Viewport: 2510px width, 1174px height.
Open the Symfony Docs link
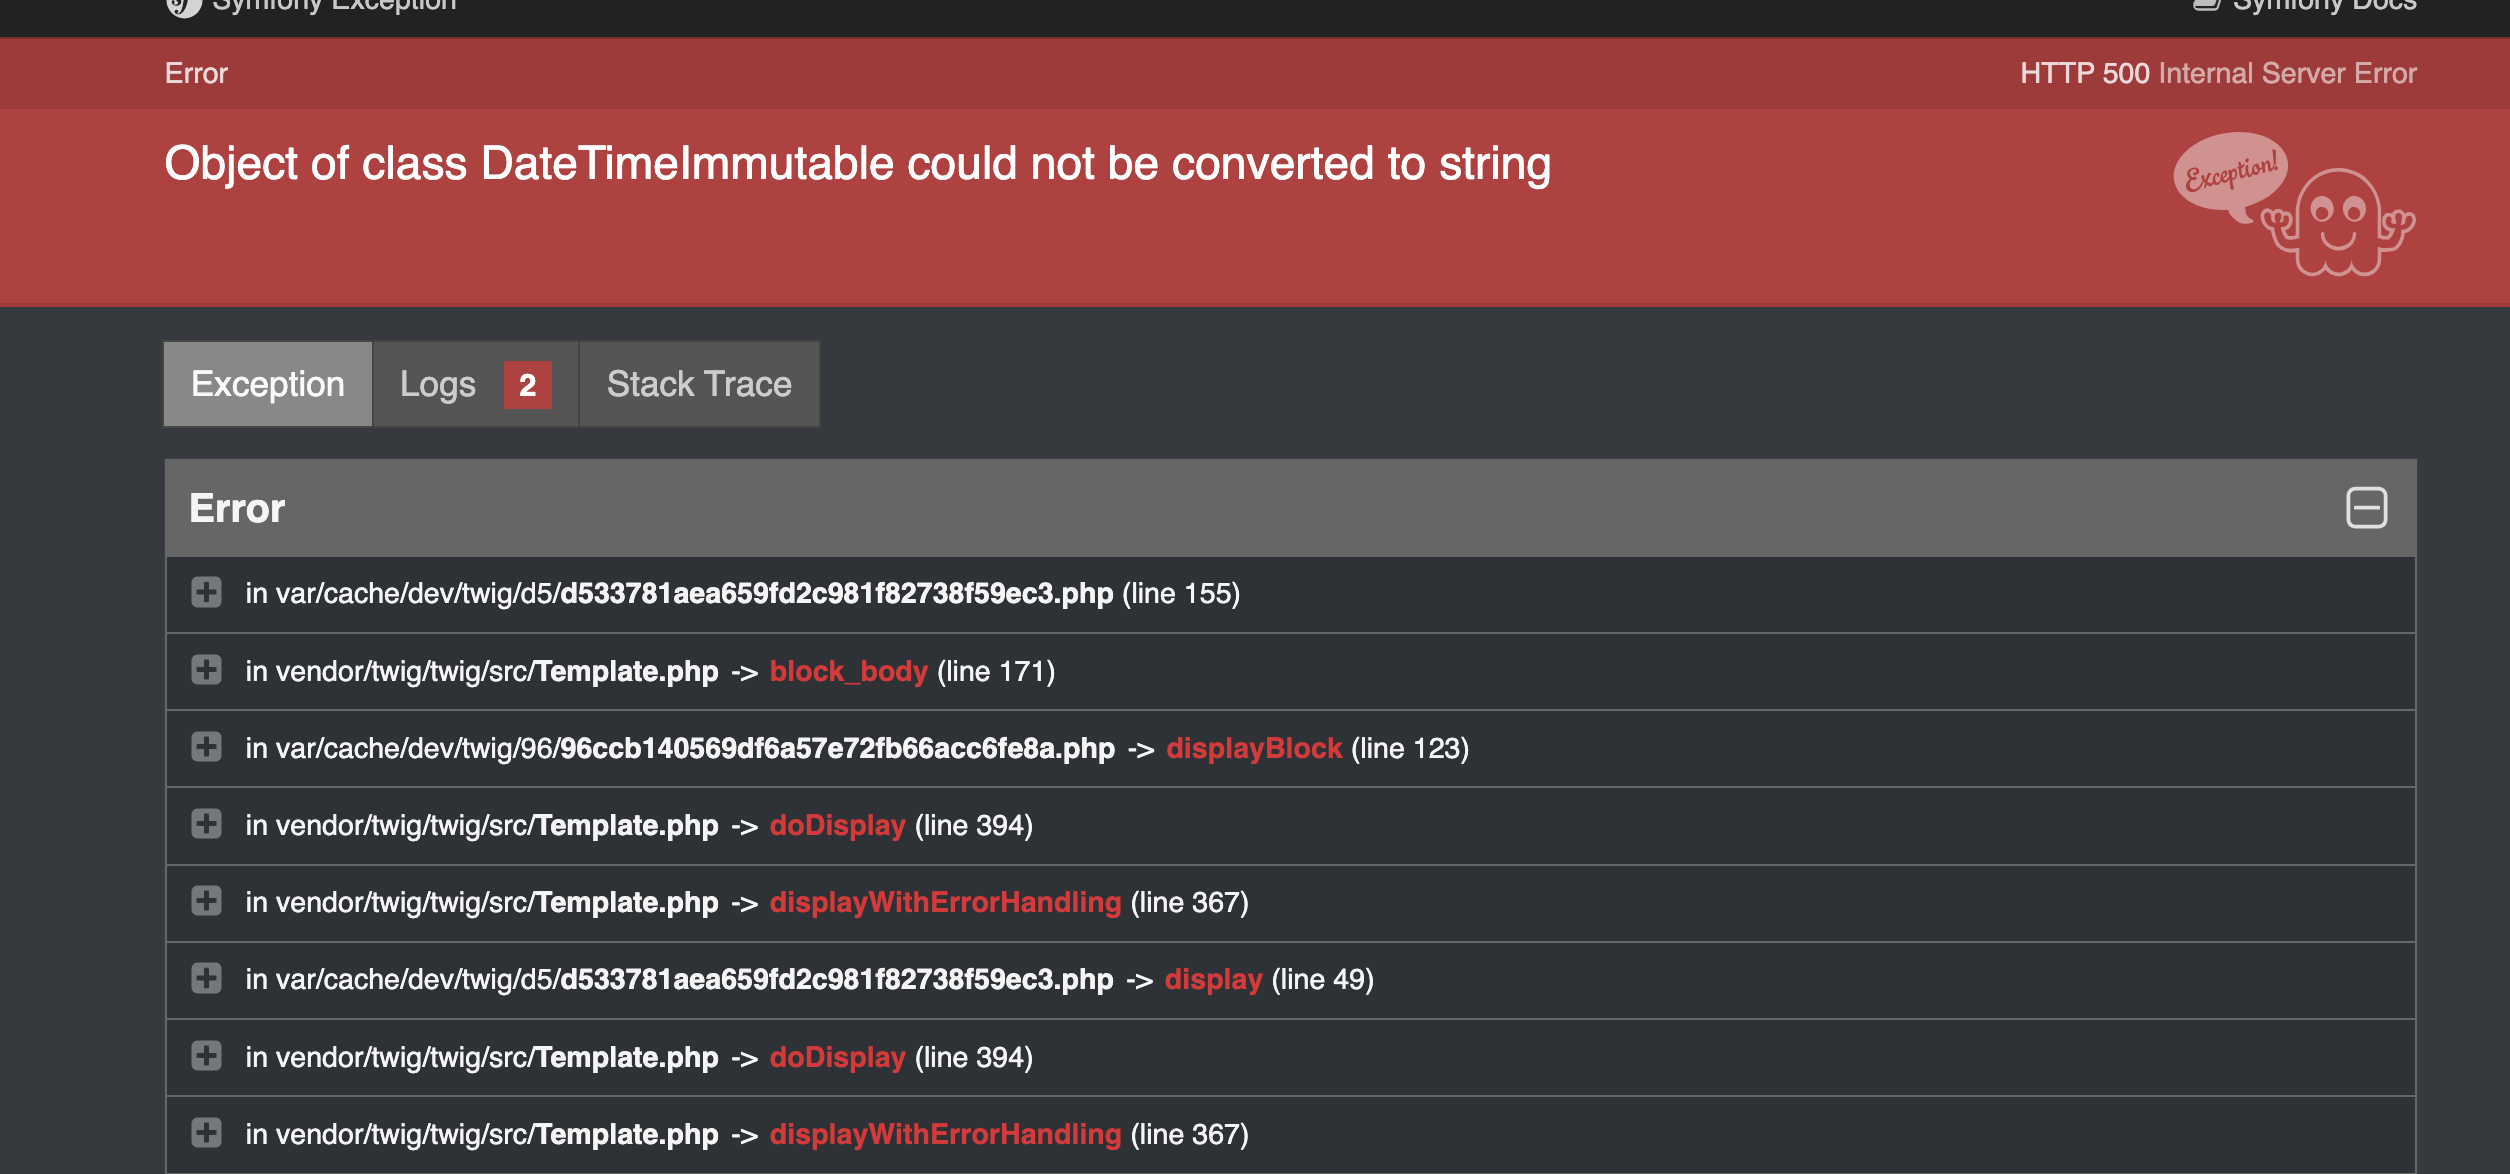tap(2322, 6)
